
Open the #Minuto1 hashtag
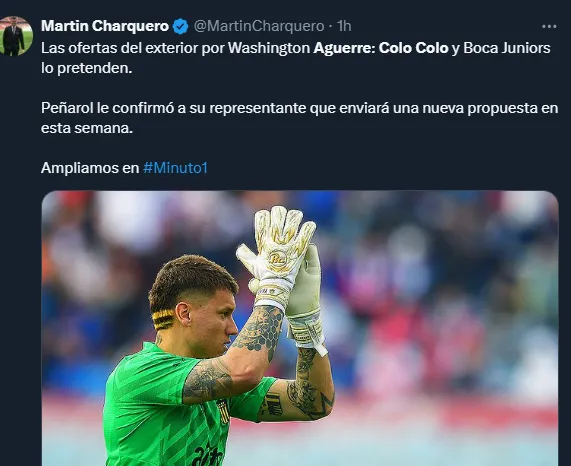click(x=175, y=168)
